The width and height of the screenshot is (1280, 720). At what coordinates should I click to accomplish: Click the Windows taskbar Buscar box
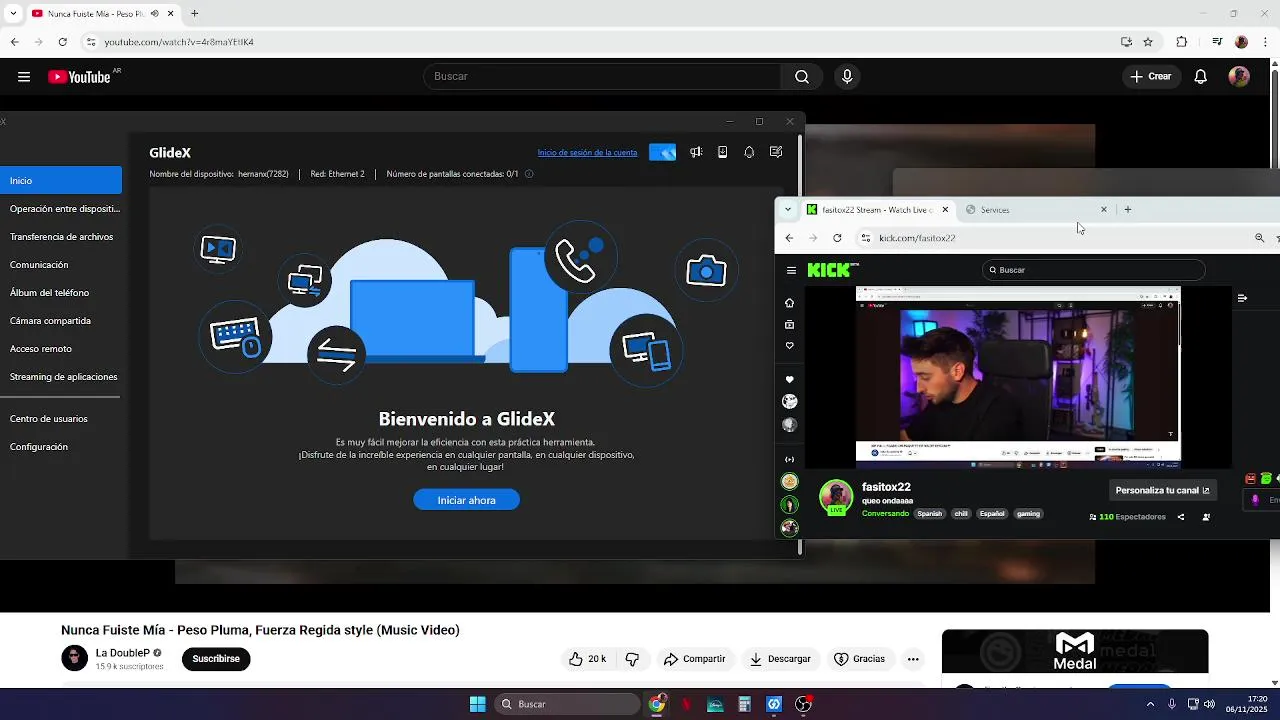[567, 704]
